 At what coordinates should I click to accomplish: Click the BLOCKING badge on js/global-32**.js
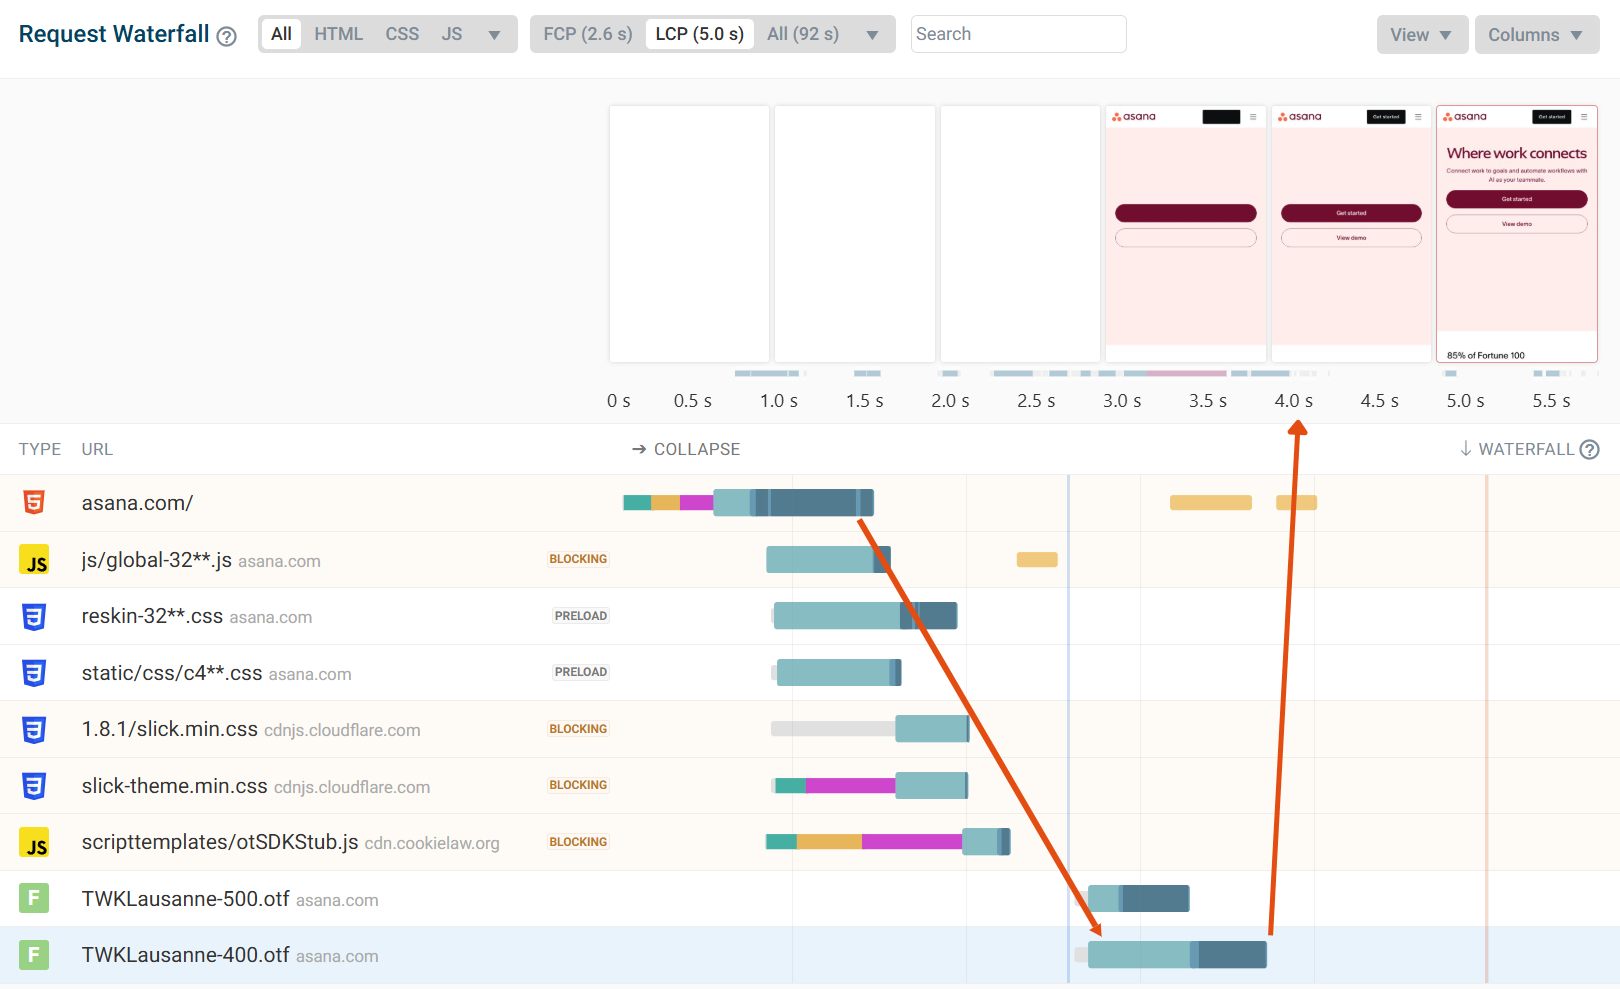pyautogui.click(x=578, y=559)
